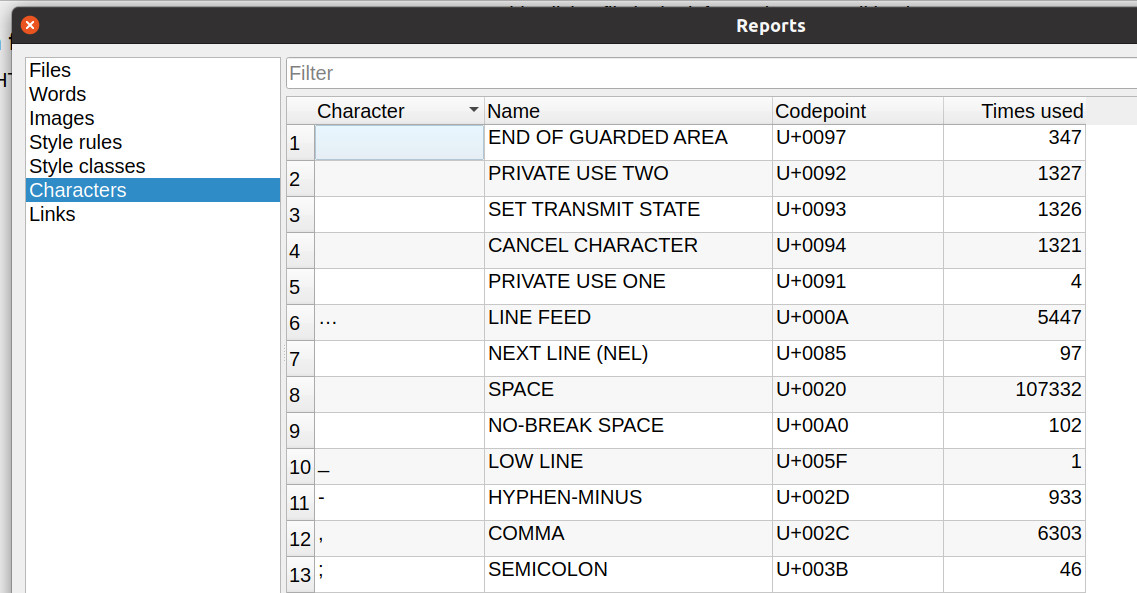Select Style classes in sidebar
The height and width of the screenshot is (593, 1137).
pyautogui.click(x=87, y=166)
